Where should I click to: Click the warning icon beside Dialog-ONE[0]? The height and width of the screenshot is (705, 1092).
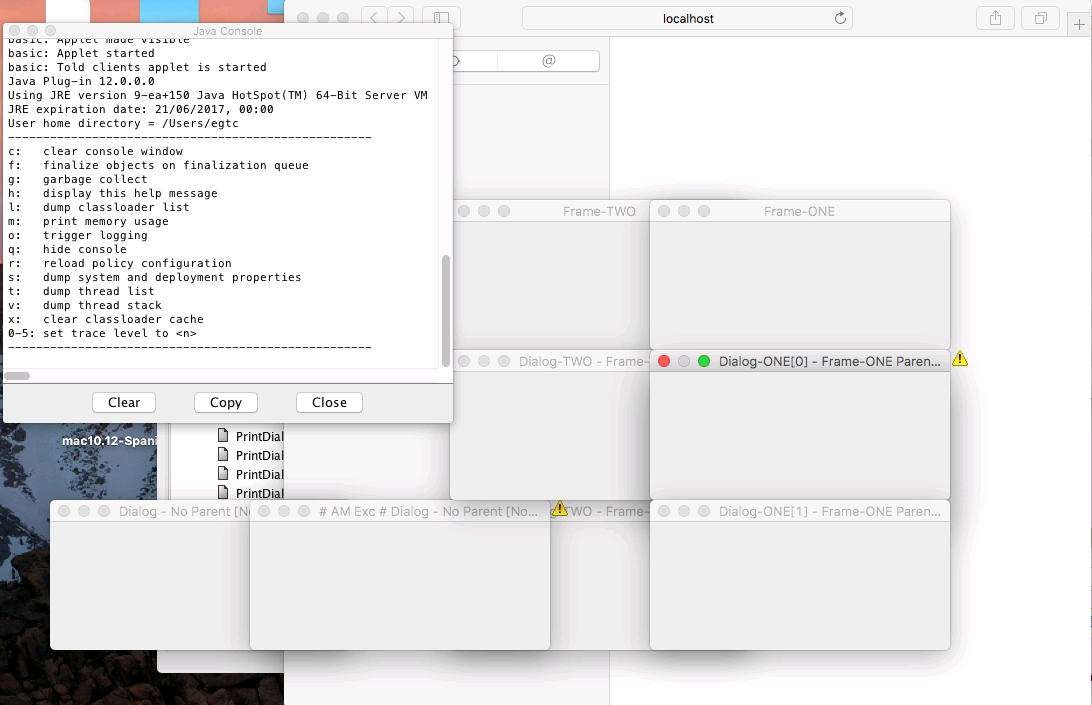point(960,358)
